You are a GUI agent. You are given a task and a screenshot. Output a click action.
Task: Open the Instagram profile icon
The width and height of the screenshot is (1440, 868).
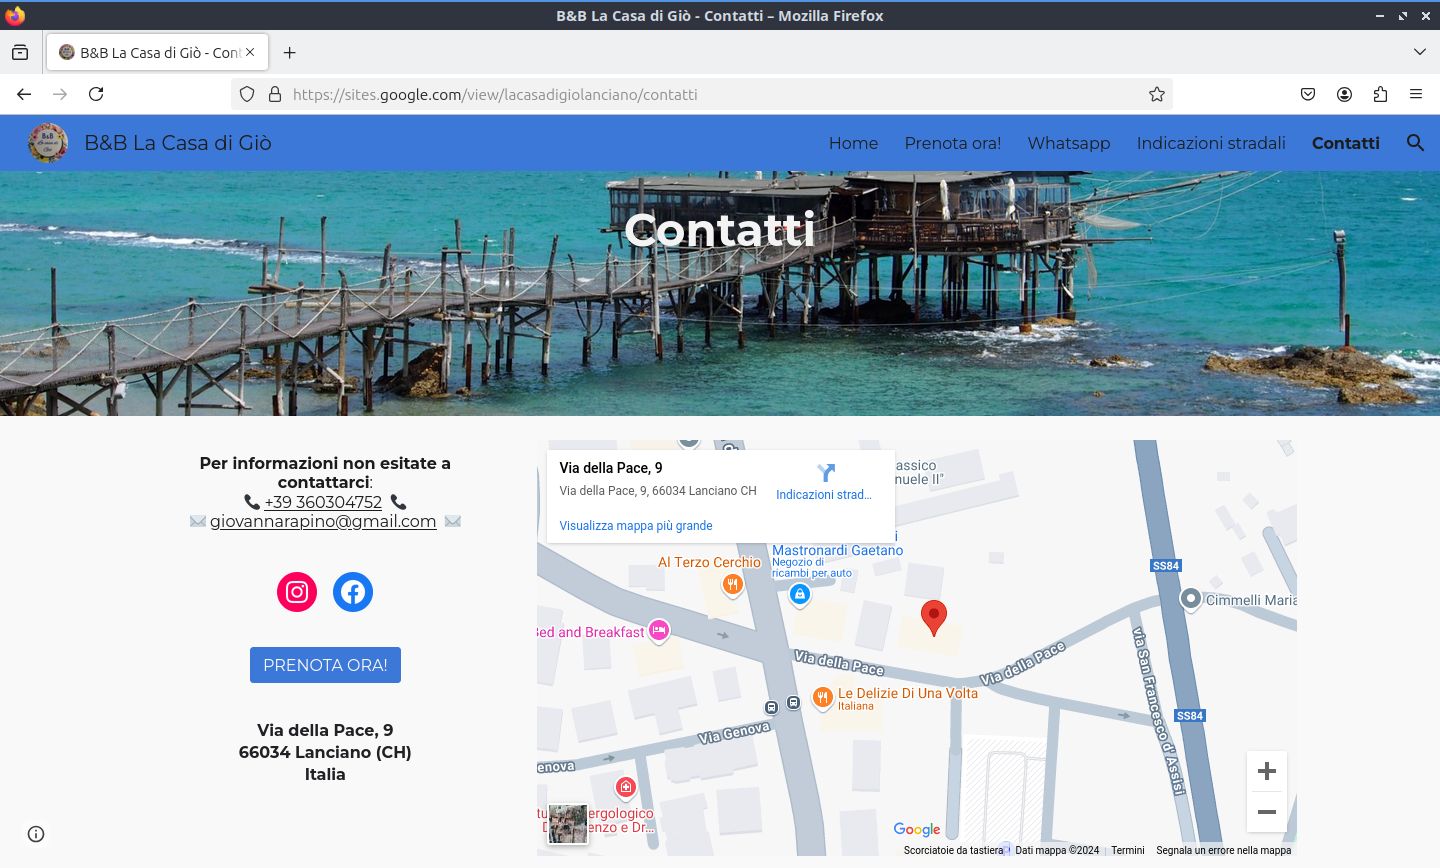297,592
